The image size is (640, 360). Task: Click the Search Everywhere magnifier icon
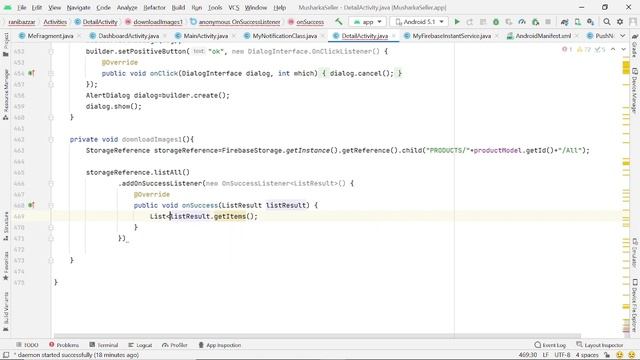point(607,22)
